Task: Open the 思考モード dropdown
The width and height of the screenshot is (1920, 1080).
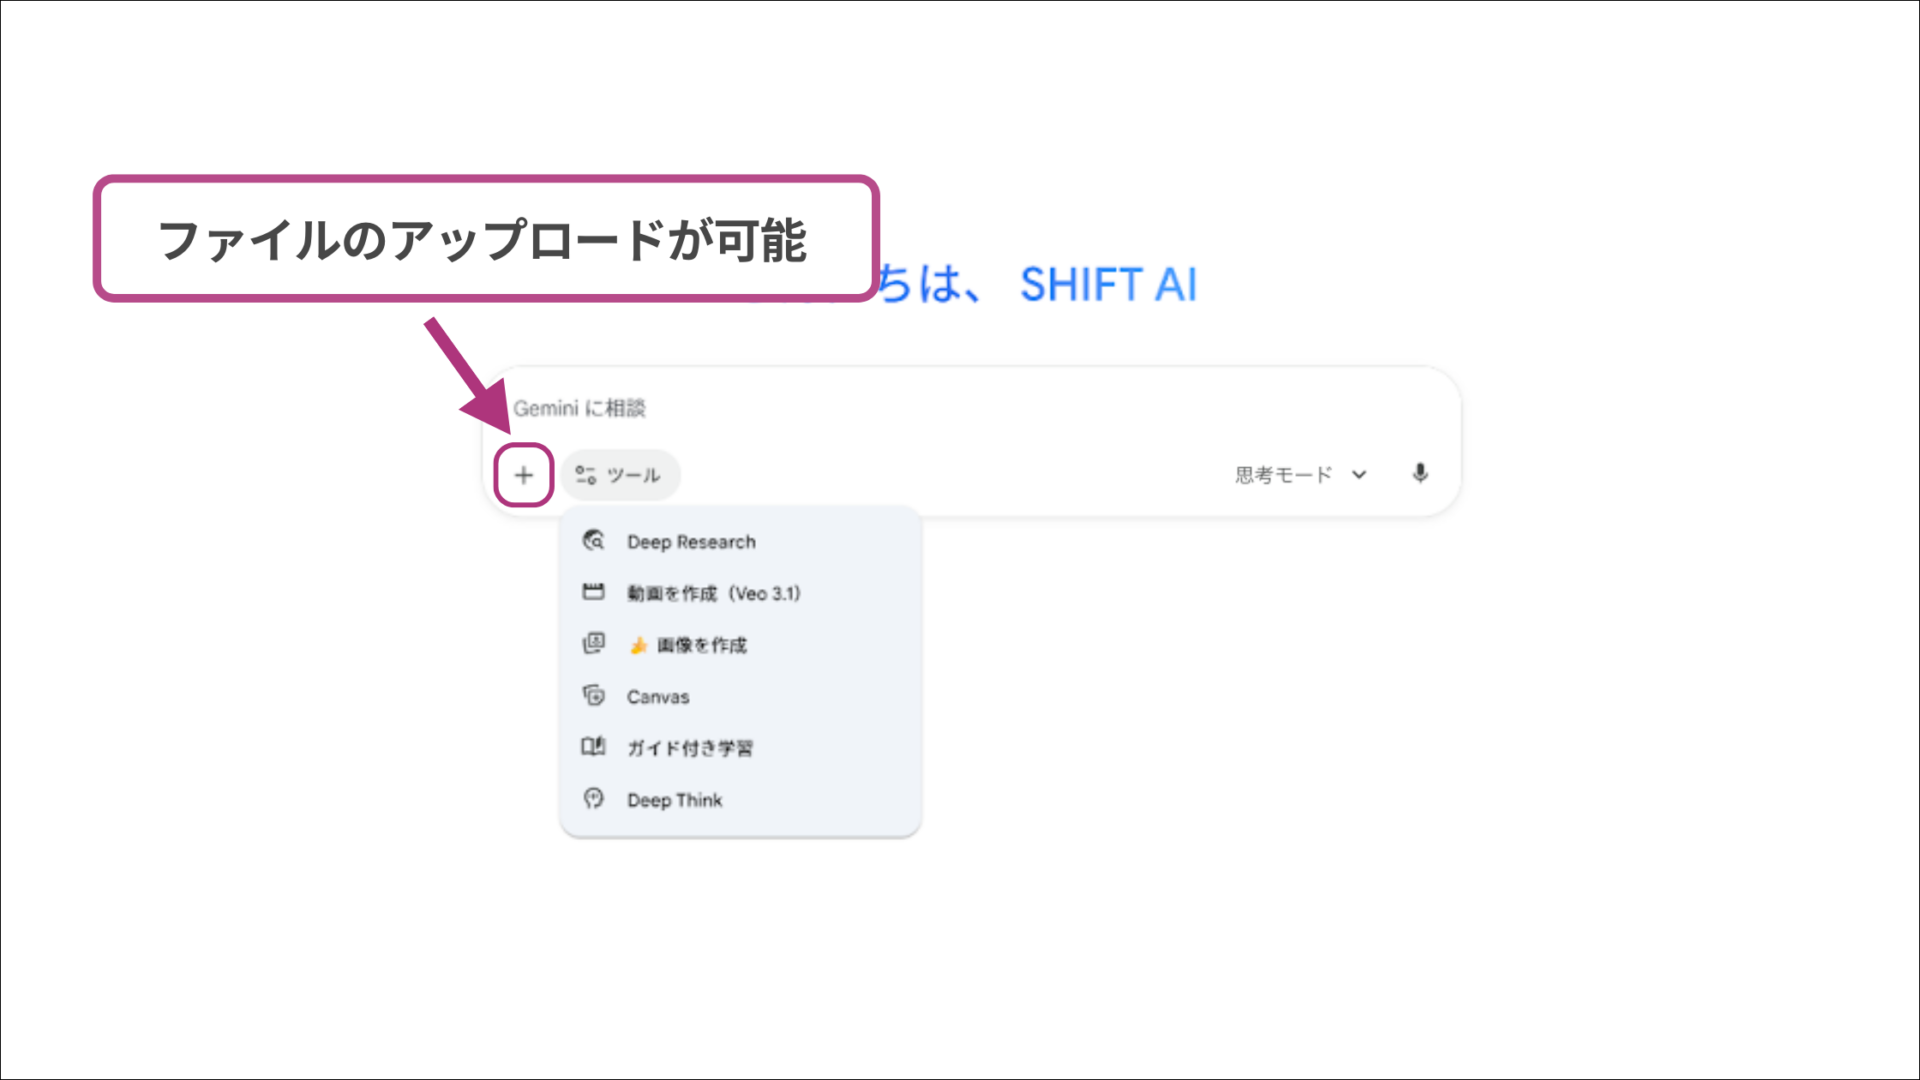Action: pos(1285,474)
